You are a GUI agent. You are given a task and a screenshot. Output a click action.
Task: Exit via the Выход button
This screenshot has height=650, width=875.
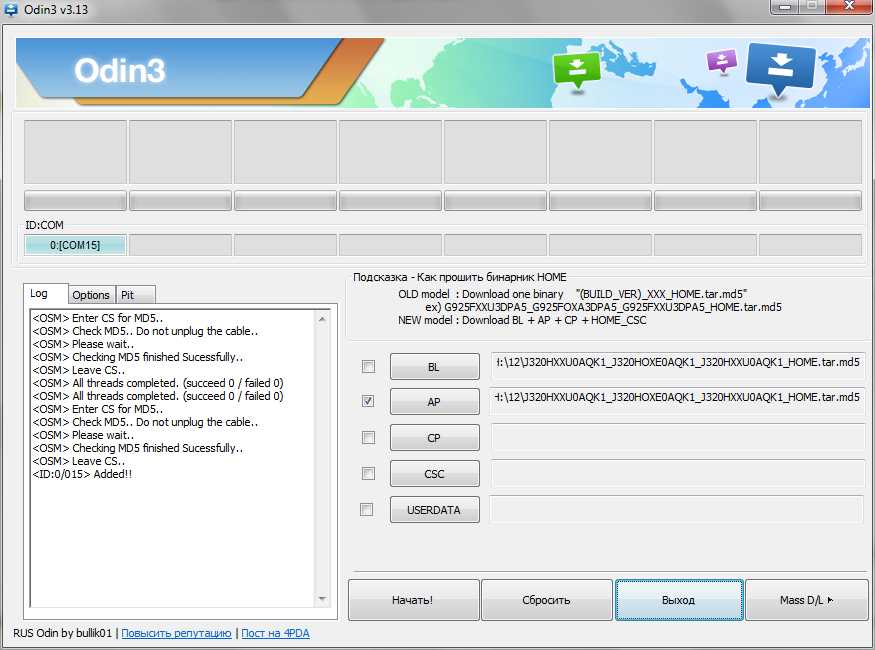click(679, 600)
